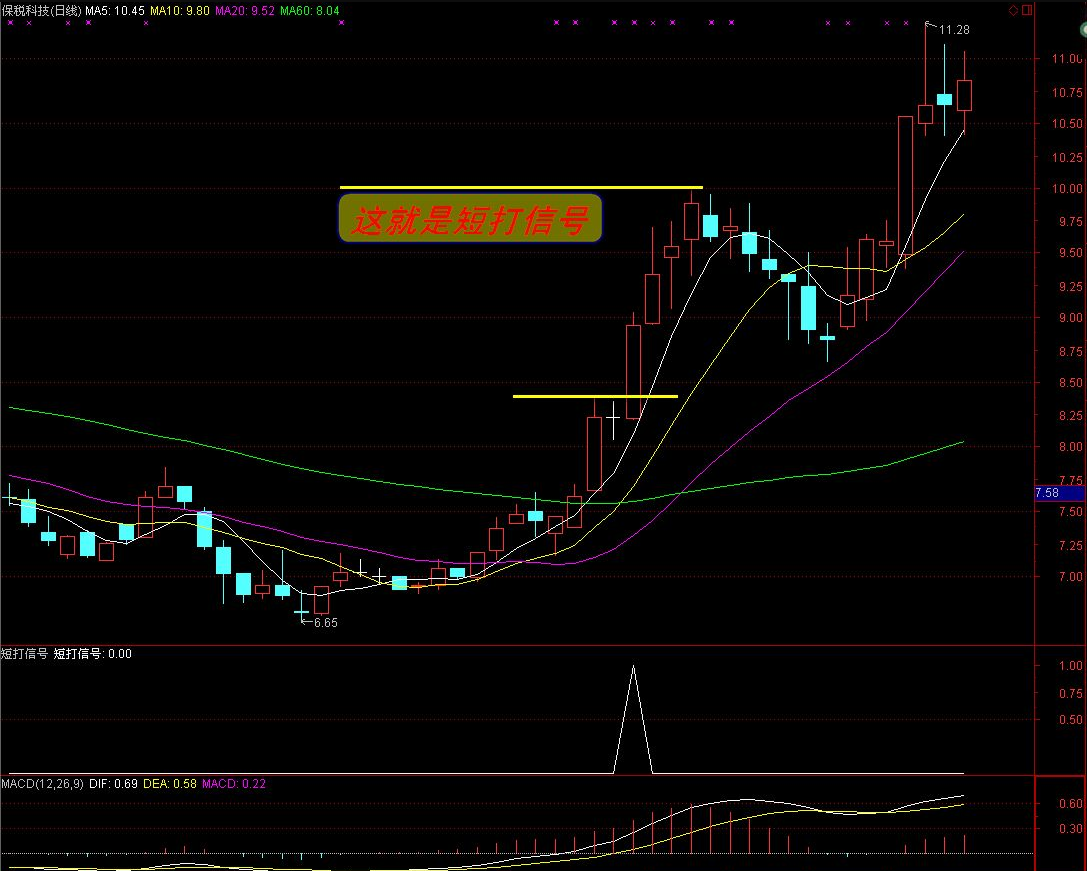Click the split-panel square icon above the price axis
The width and height of the screenshot is (1087, 871).
coord(1027,10)
